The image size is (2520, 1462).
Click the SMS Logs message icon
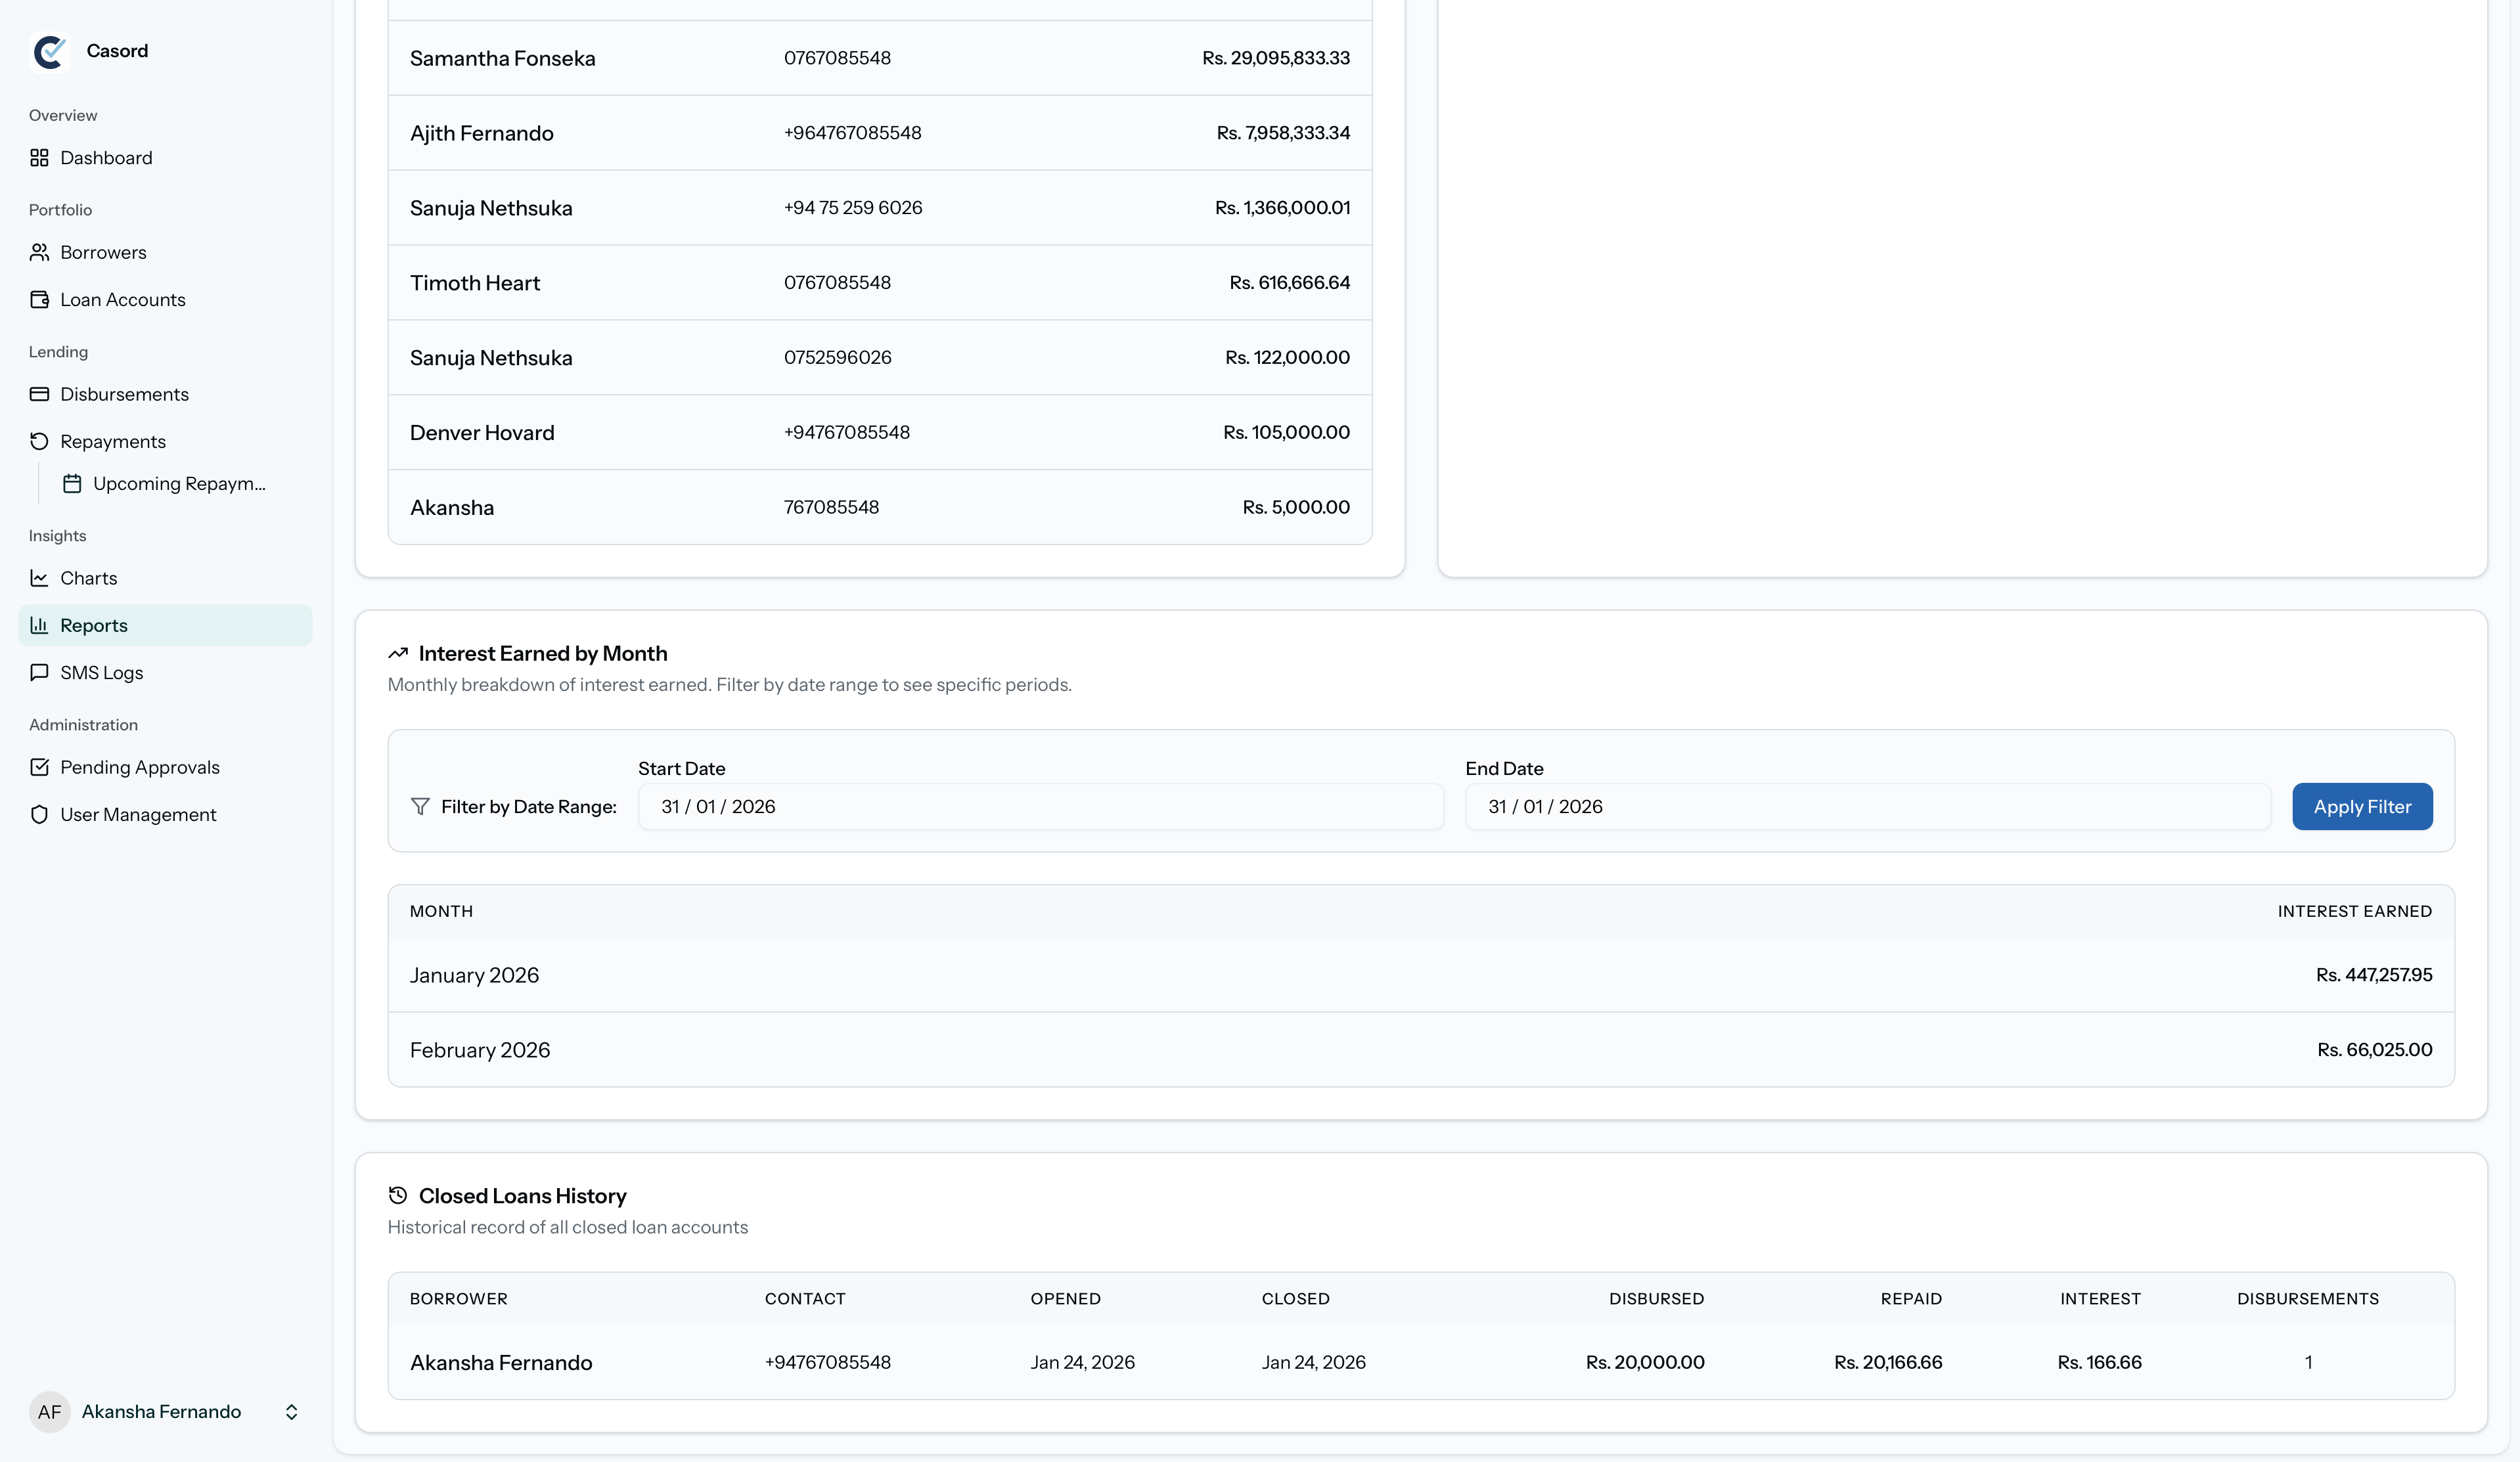tap(39, 672)
